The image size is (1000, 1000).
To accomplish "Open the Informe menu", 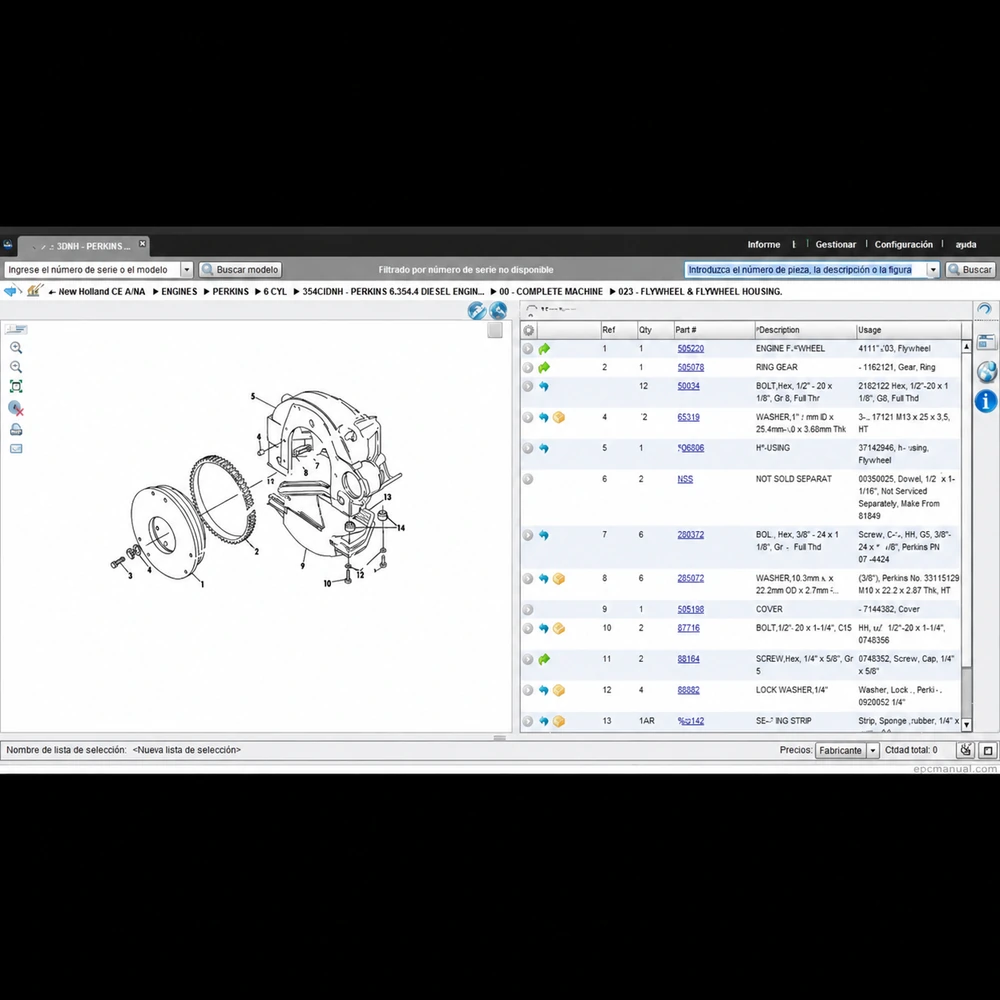I will pos(763,244).
